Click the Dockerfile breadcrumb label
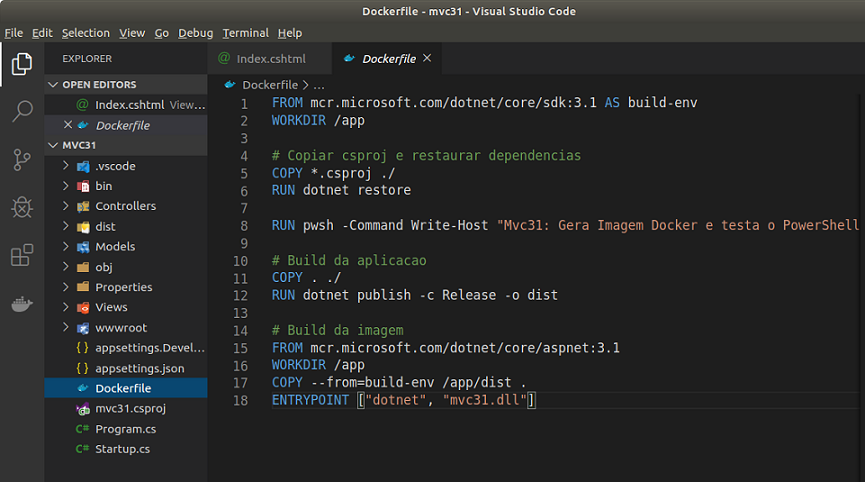 click(x=270, y=85)
